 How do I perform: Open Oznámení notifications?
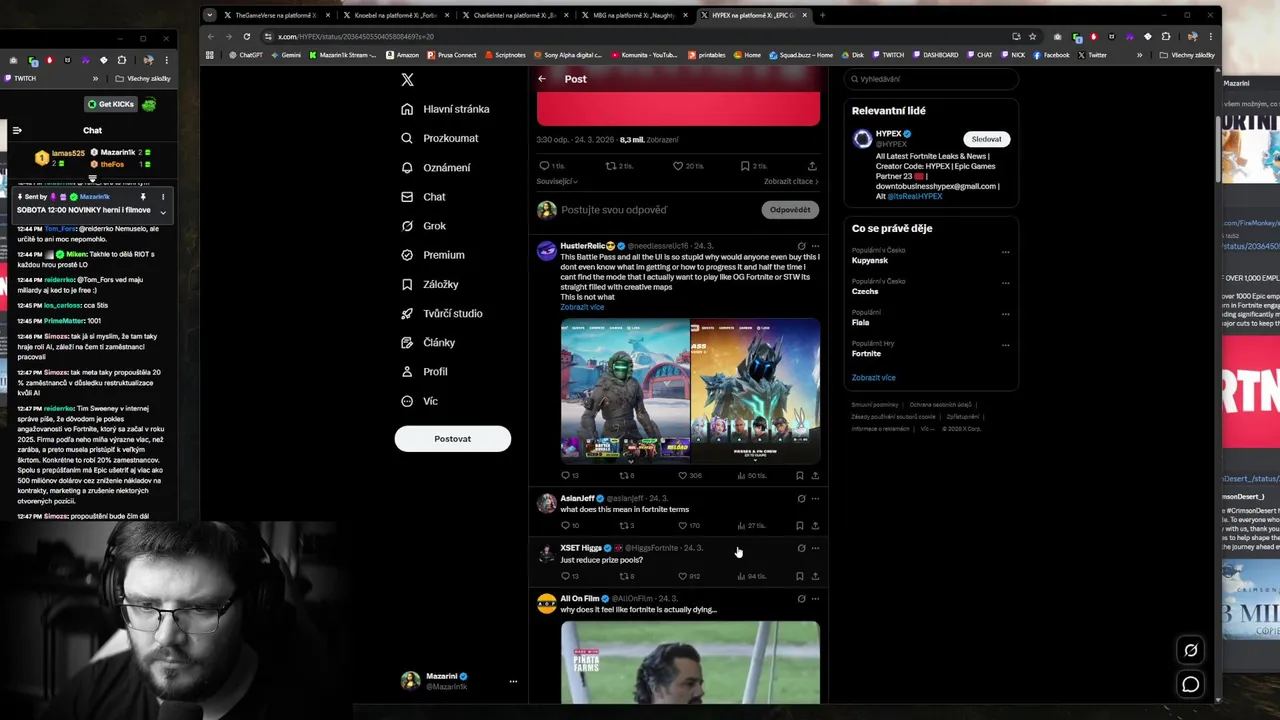[x=435, y=167]
